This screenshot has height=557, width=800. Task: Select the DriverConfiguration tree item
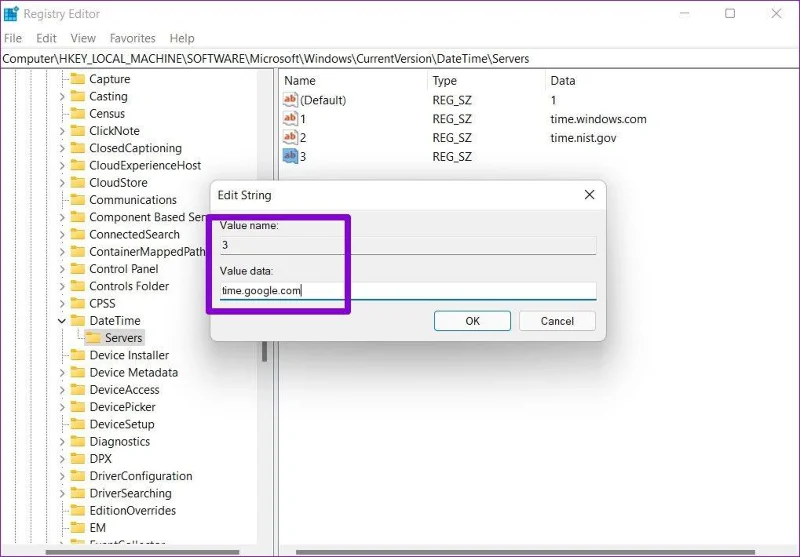141,476
